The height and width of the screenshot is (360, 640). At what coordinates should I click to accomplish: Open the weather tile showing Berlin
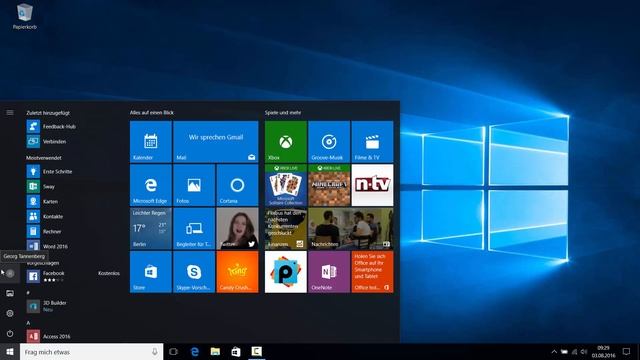tap(151, 229)
